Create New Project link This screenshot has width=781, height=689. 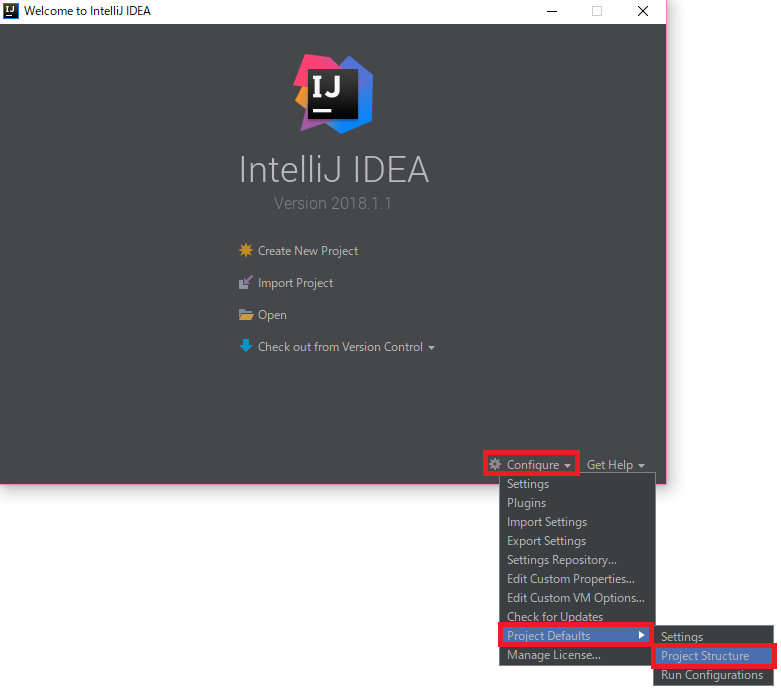point(308,251)
